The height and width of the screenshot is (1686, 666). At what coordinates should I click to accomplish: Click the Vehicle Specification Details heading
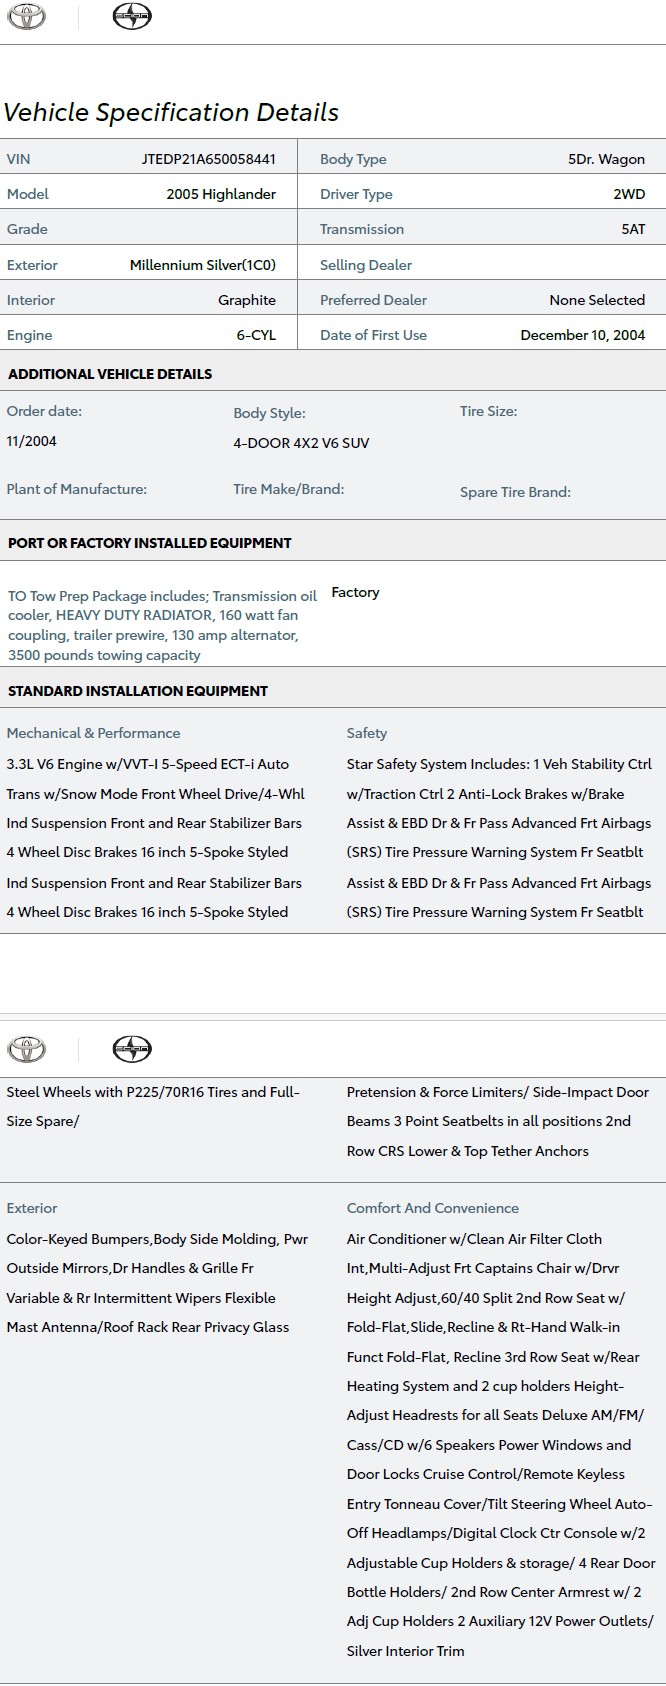point(171,112)
